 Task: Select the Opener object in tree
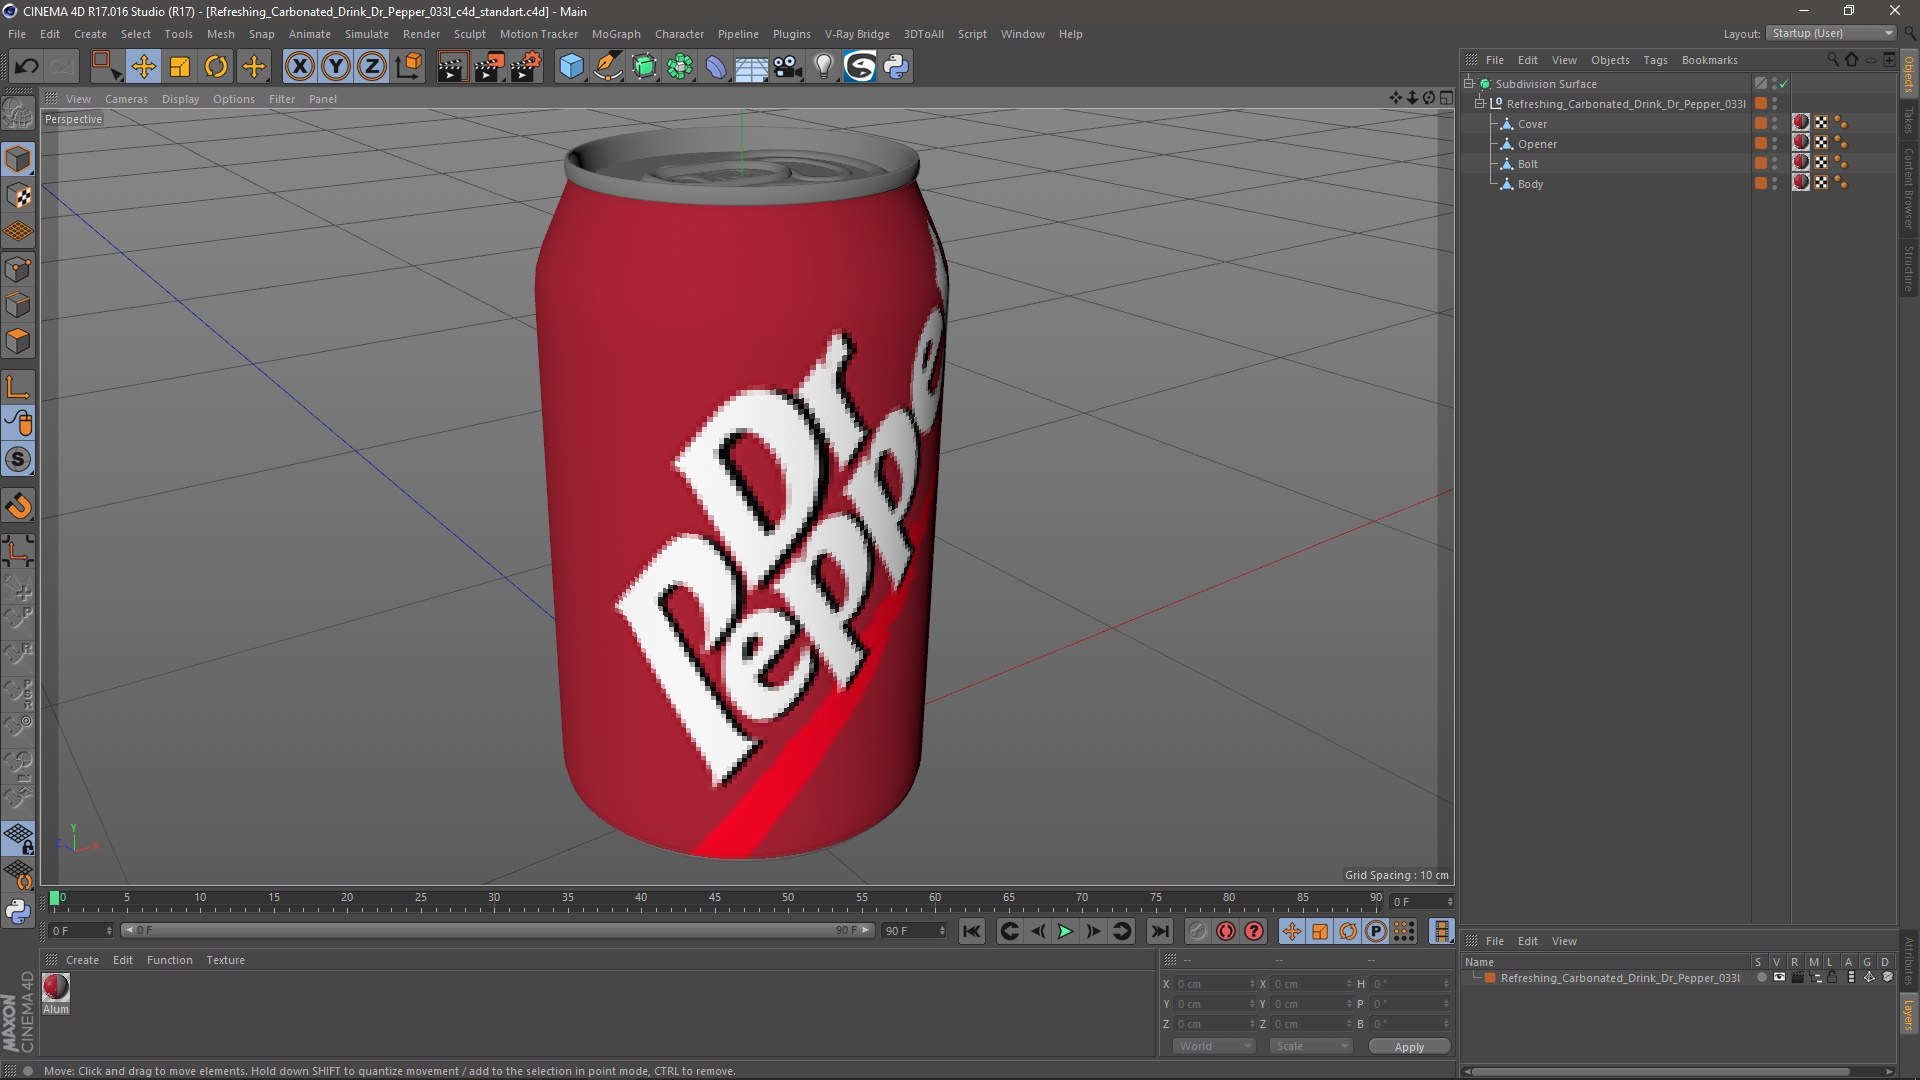1537,144
